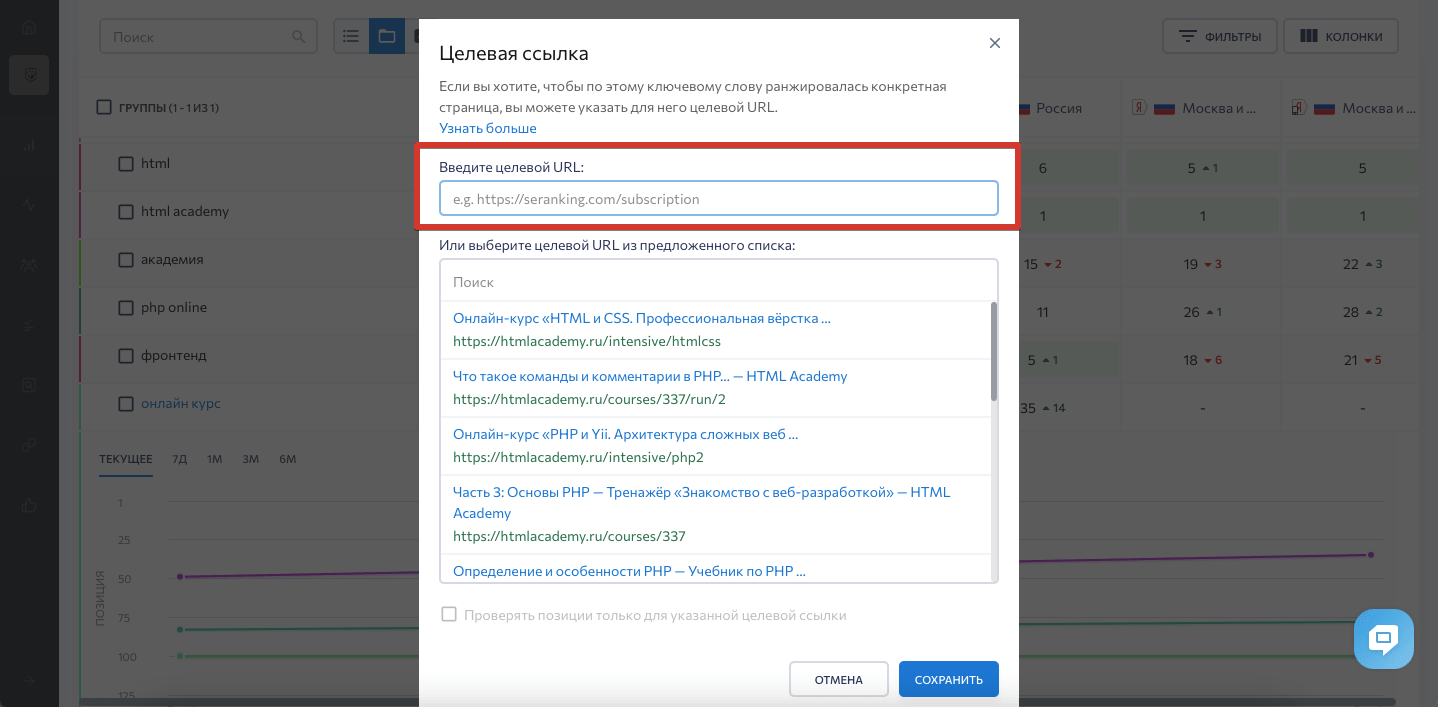
Task: Click the suggested URL list scrollbar
Action: 994,351
